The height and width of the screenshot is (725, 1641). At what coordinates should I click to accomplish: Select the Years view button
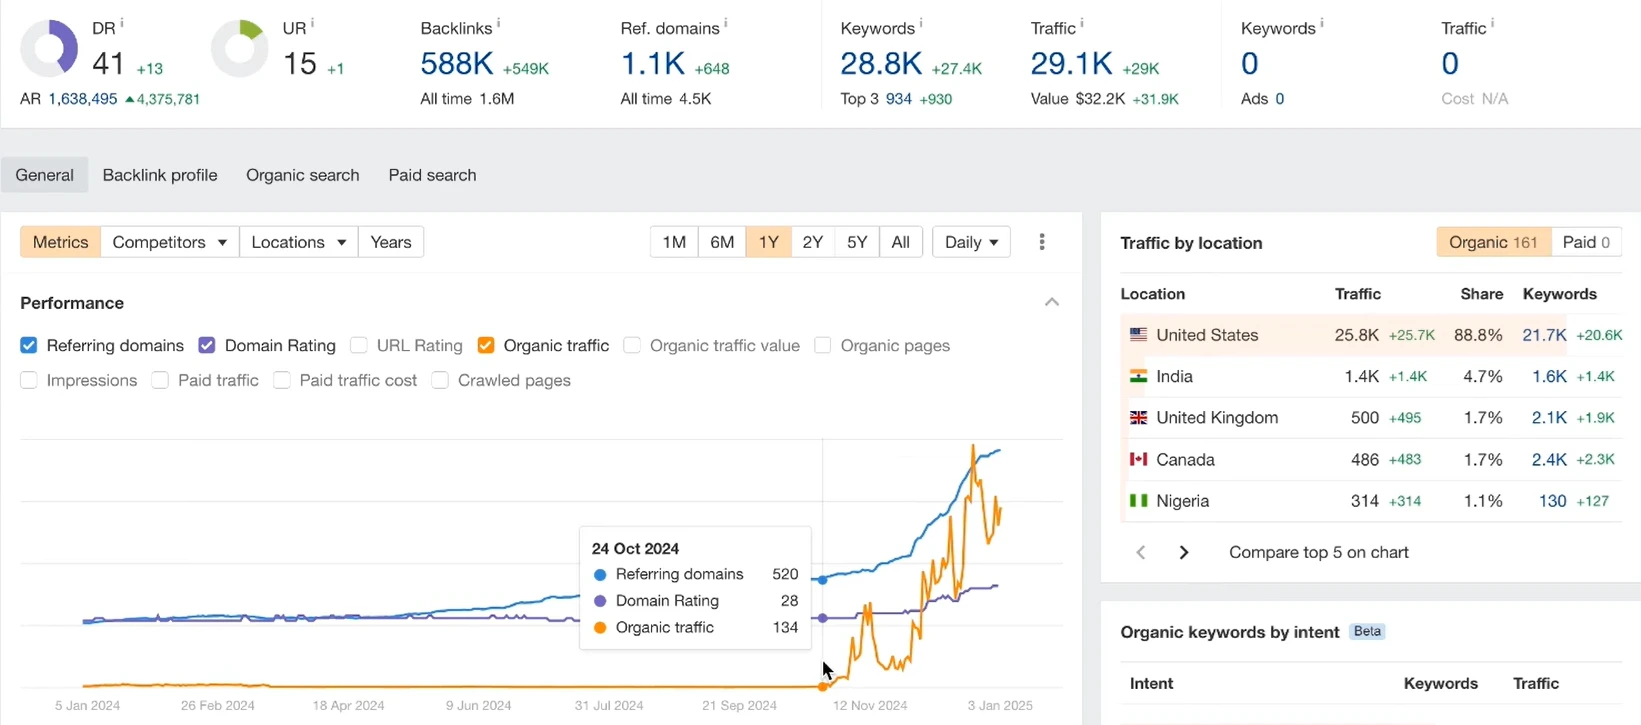(391, 242)
